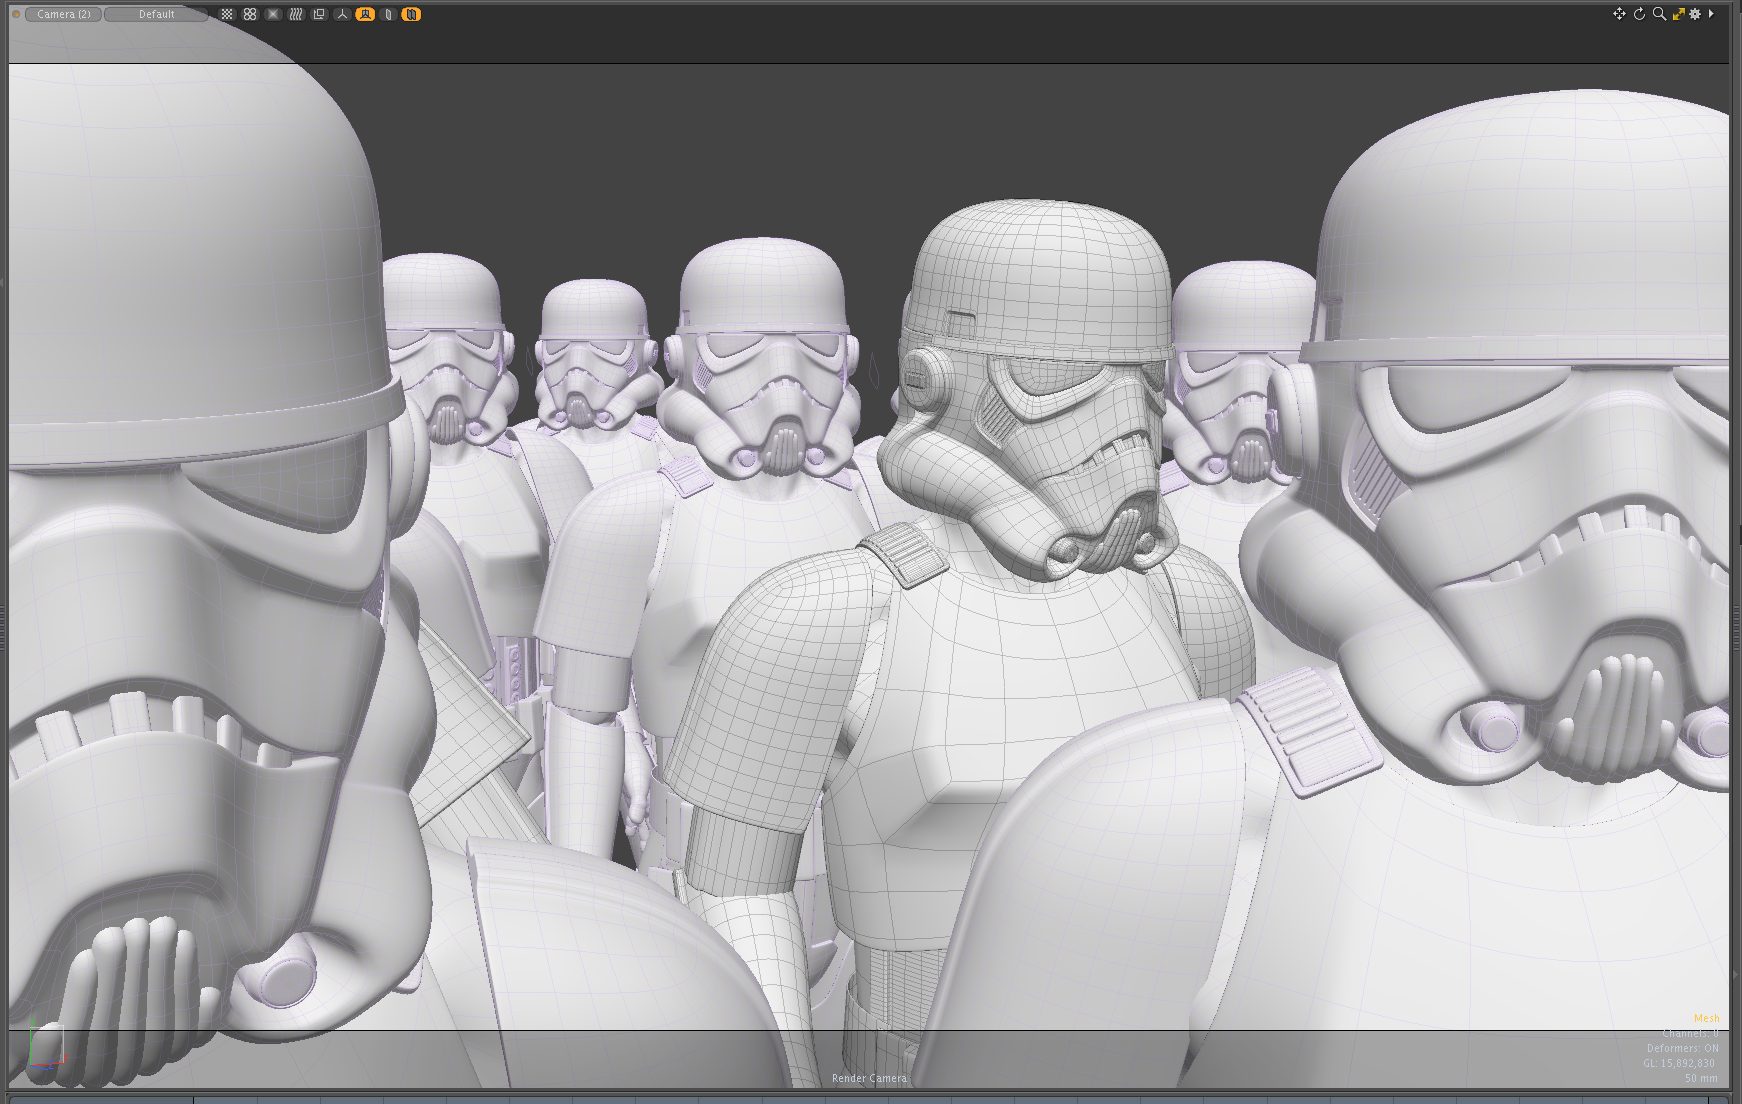This screenshot has height=1104, width=1742.
Task: Click the rotate viewport circular arrow icon
Action: [x=1639, y=14]
